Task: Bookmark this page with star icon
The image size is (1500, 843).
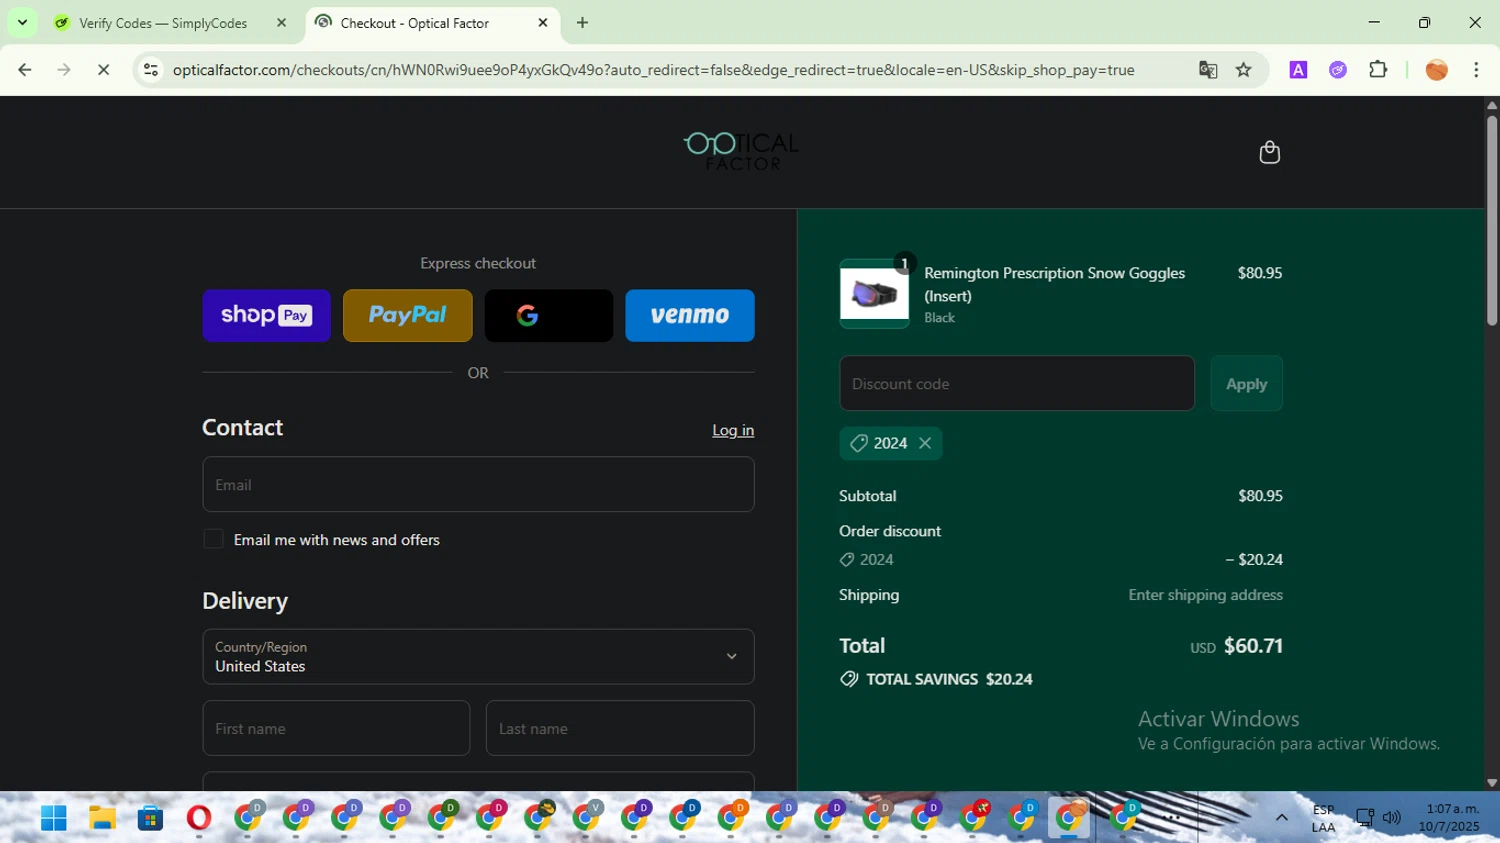Action: 1243,70
